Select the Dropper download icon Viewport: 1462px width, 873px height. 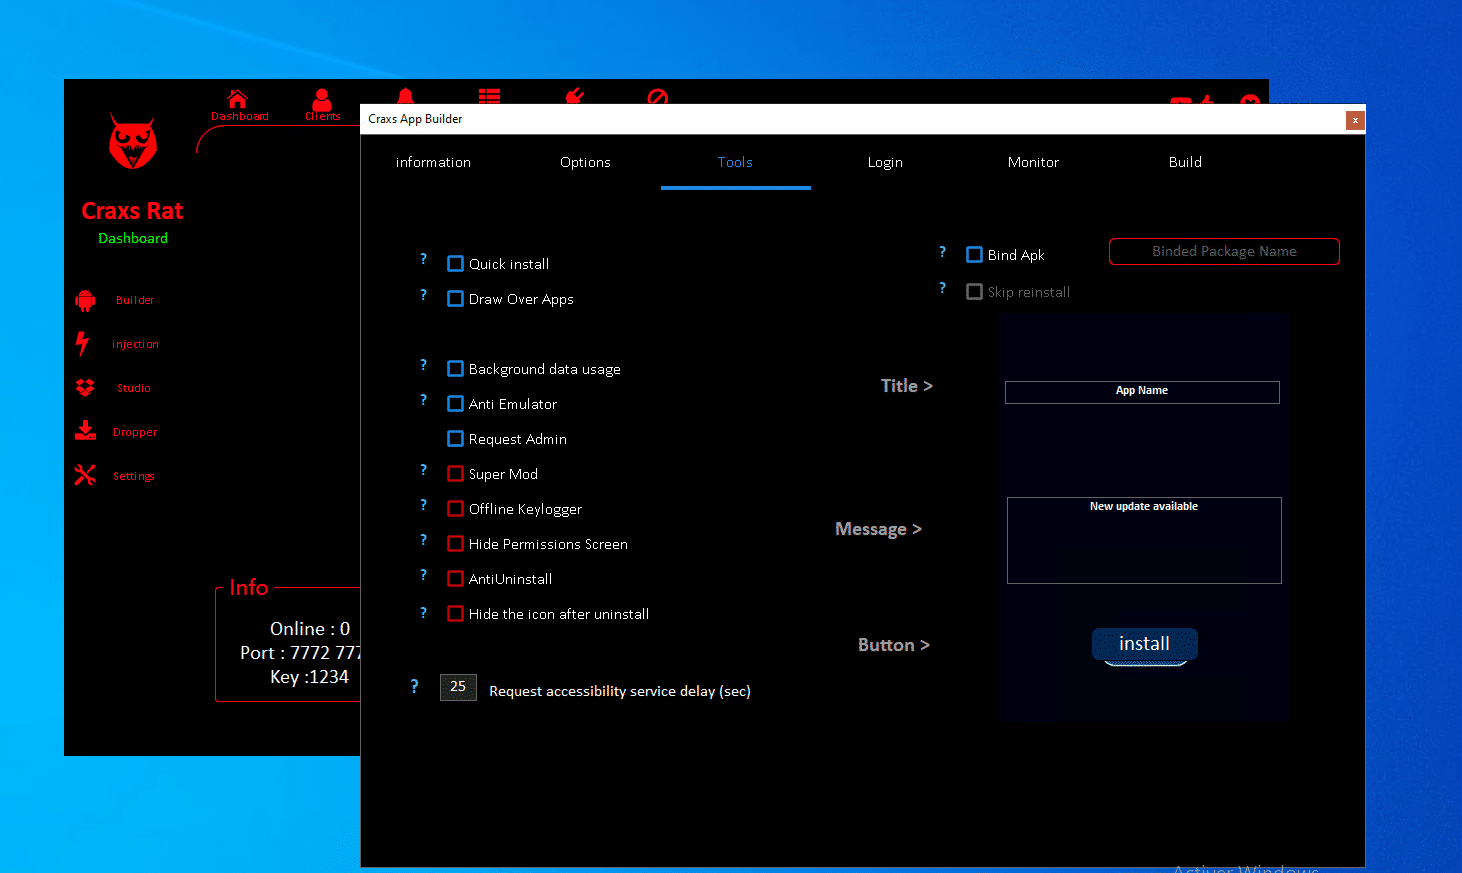[x=85, y=431]
